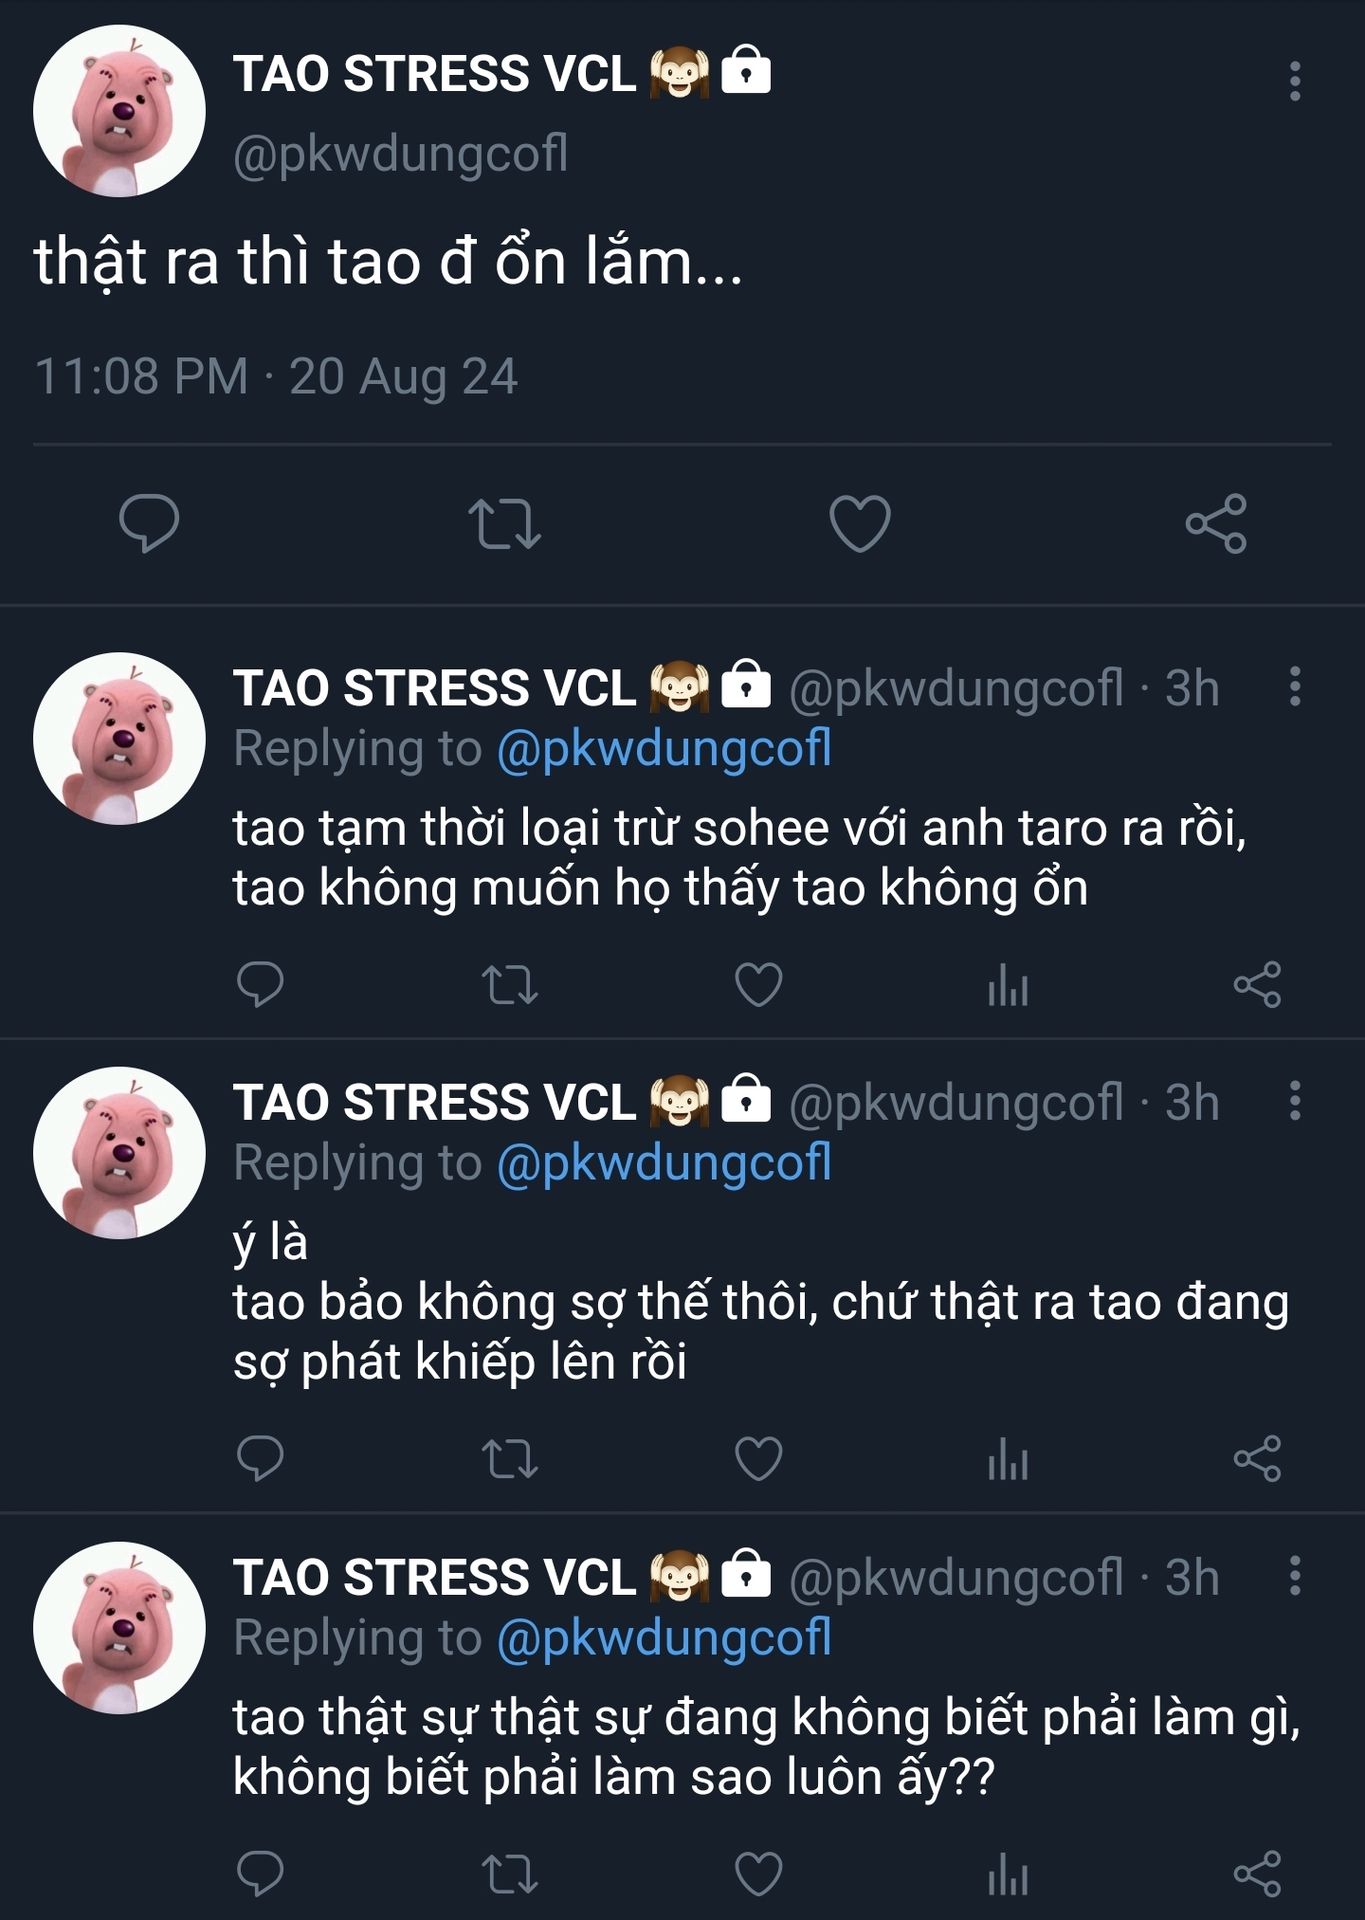Open three-dot menu of the main tweet
The width and height of the screenshot is (1365, 1920).
click(x=1295, y=81)
